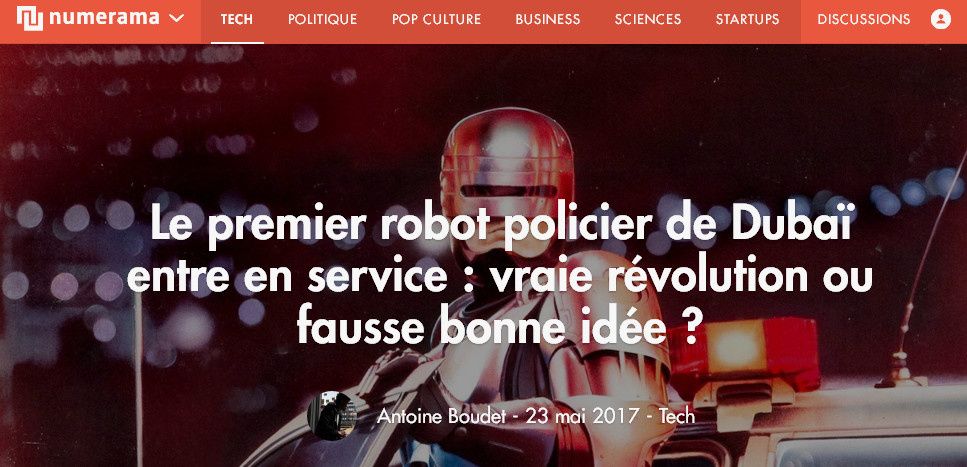Open the Business section
This screenshot has width=967, height=467.
tap(548, 19)
